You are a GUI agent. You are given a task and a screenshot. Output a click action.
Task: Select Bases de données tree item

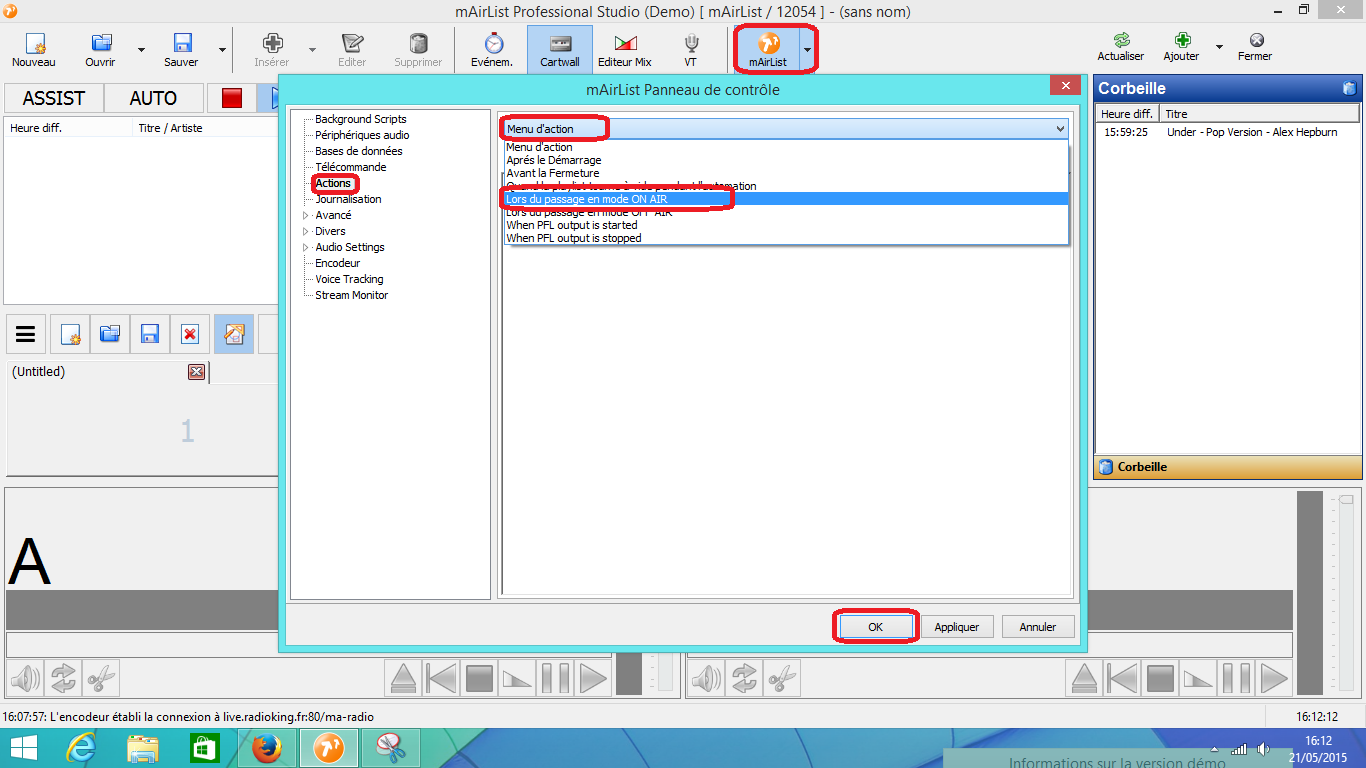359,151
